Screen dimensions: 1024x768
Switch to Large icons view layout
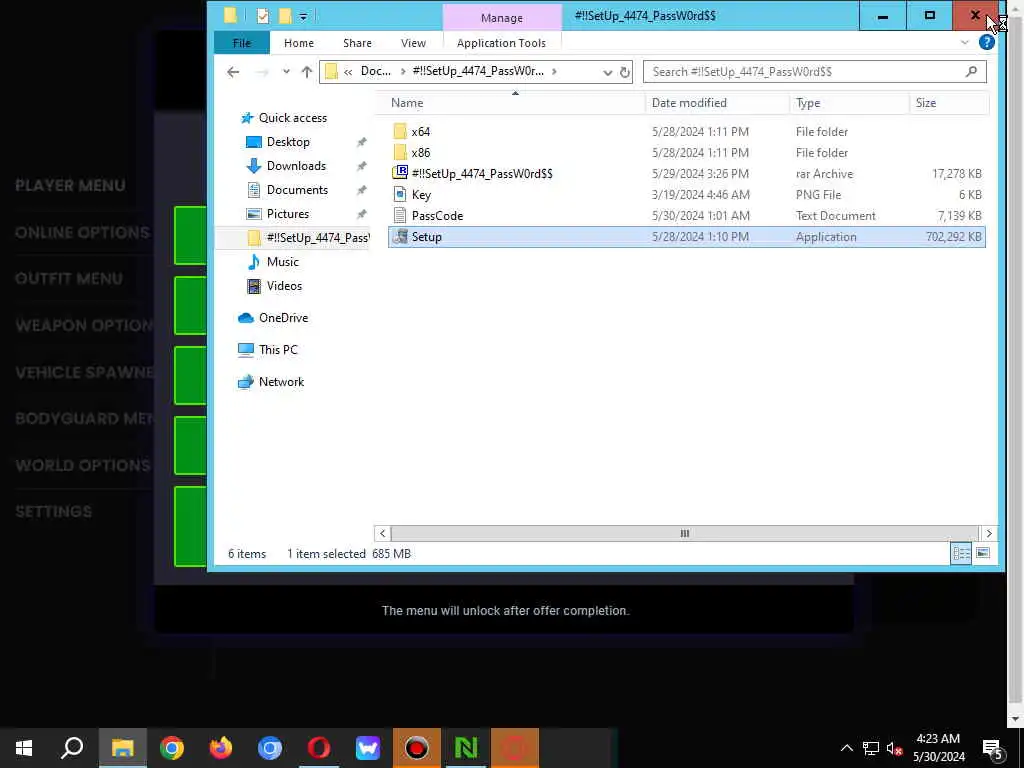(x=982, y=554)
